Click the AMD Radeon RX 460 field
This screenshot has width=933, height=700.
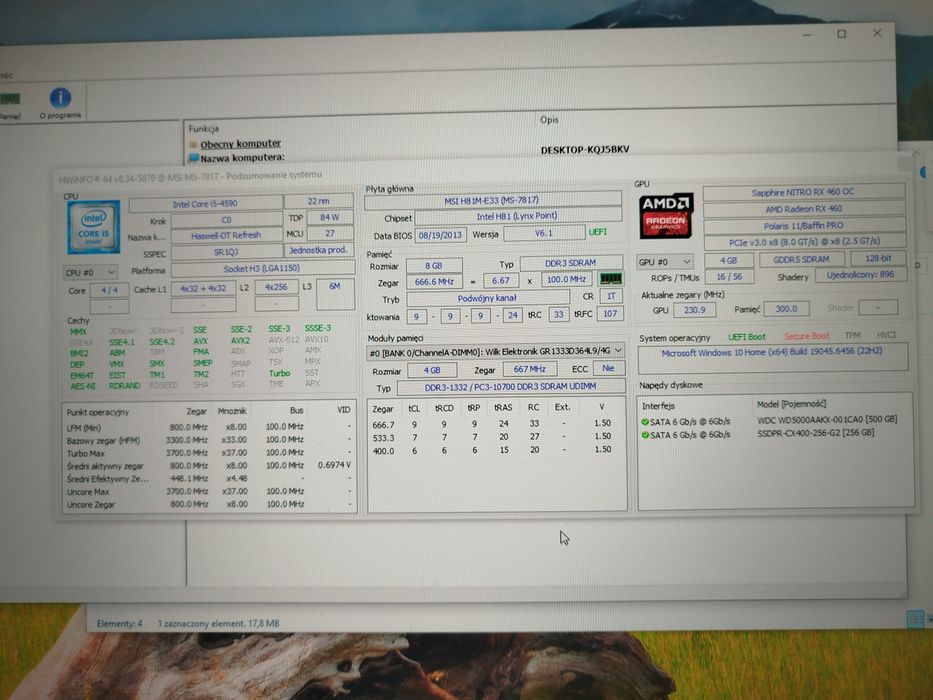coord(804,209)
